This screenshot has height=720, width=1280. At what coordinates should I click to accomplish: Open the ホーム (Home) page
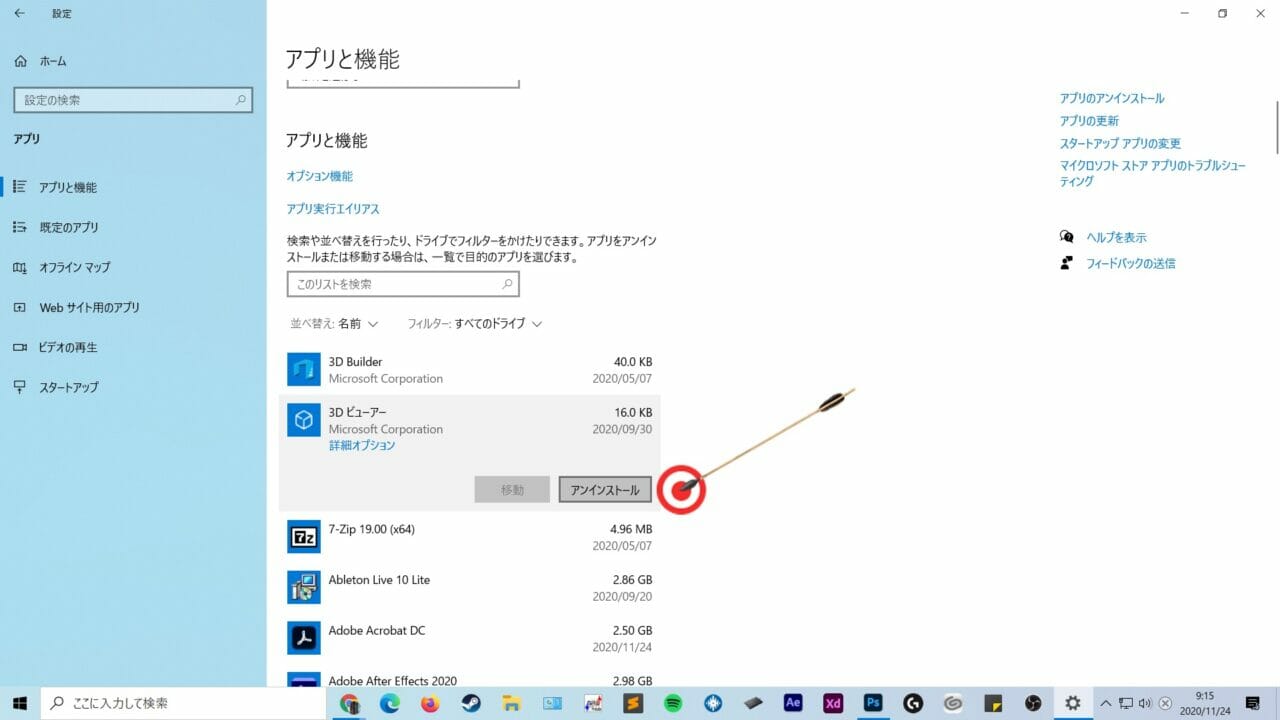pos(41,61)
